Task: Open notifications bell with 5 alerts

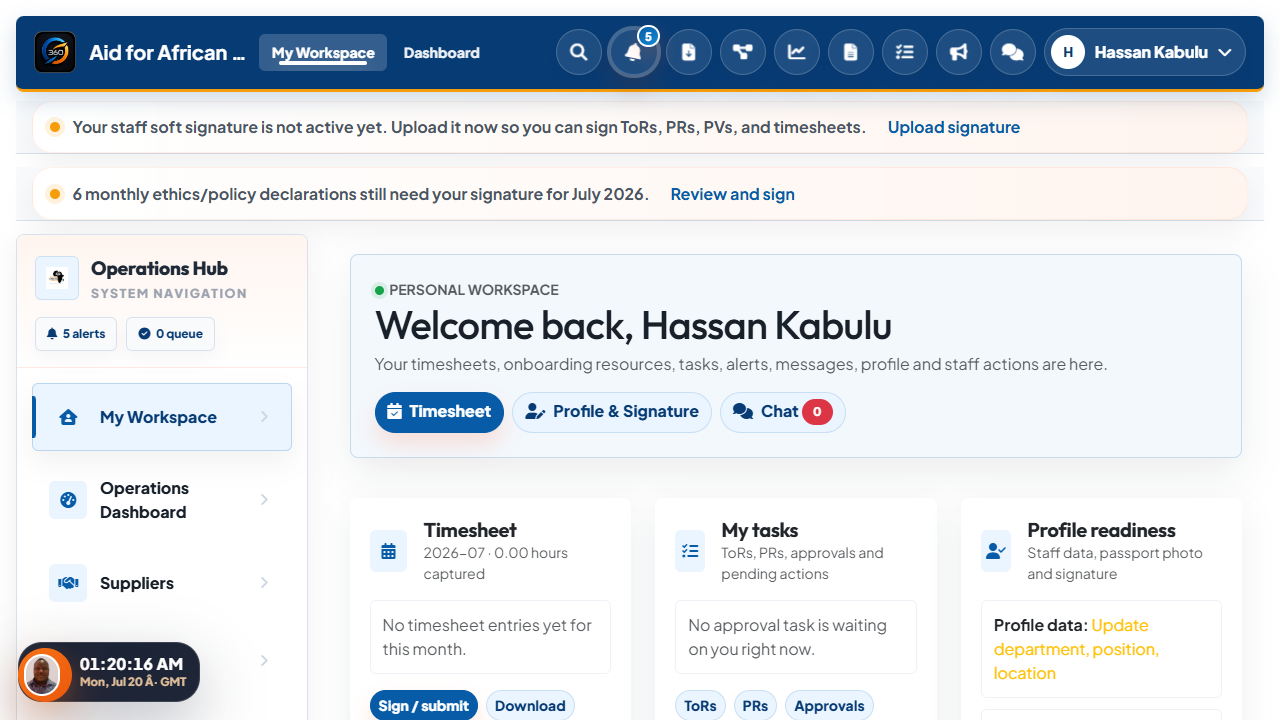Action: point(634,52)
